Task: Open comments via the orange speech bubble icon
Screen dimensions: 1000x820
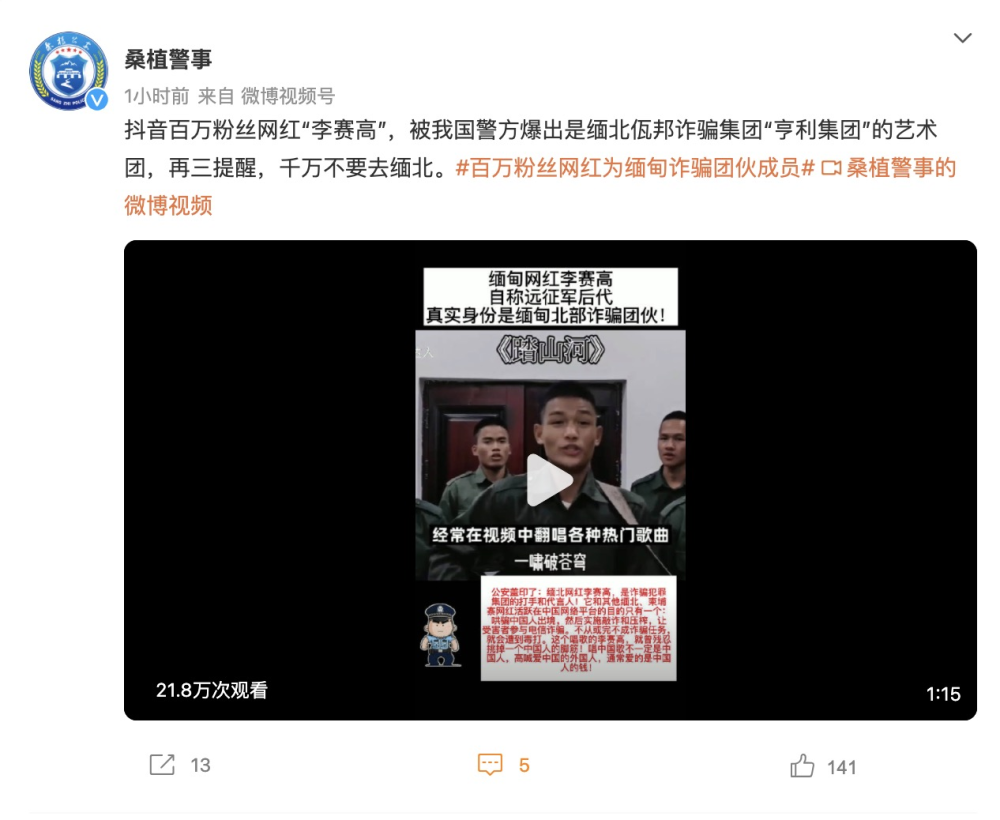Action: [490, 765]
